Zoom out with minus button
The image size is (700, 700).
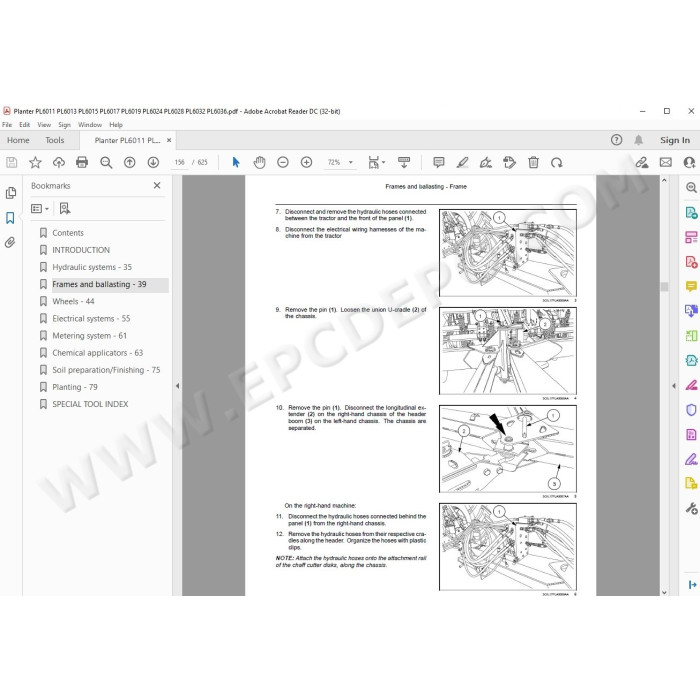click(x=283, y=162)
